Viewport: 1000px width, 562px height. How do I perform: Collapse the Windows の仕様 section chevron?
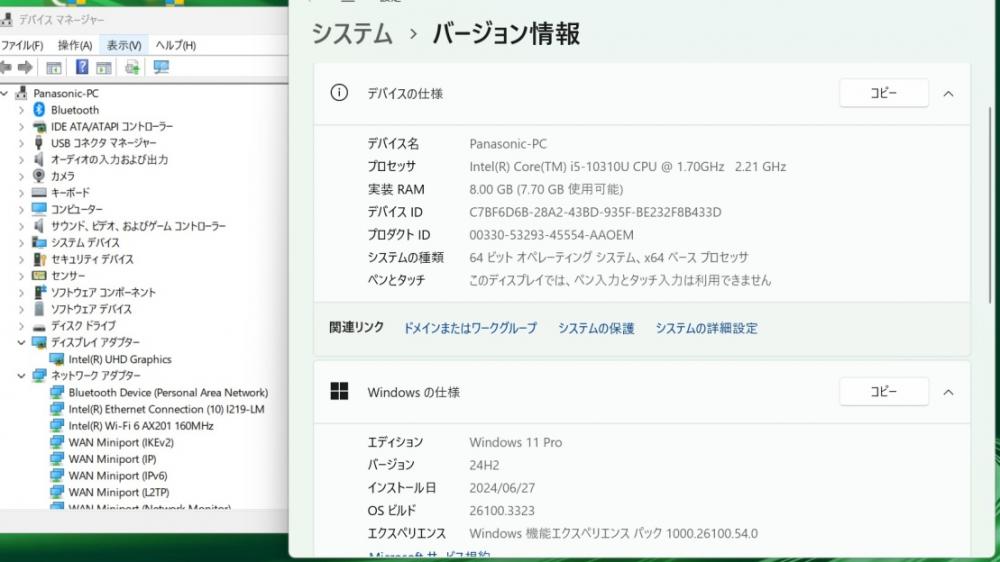[948, 392]
